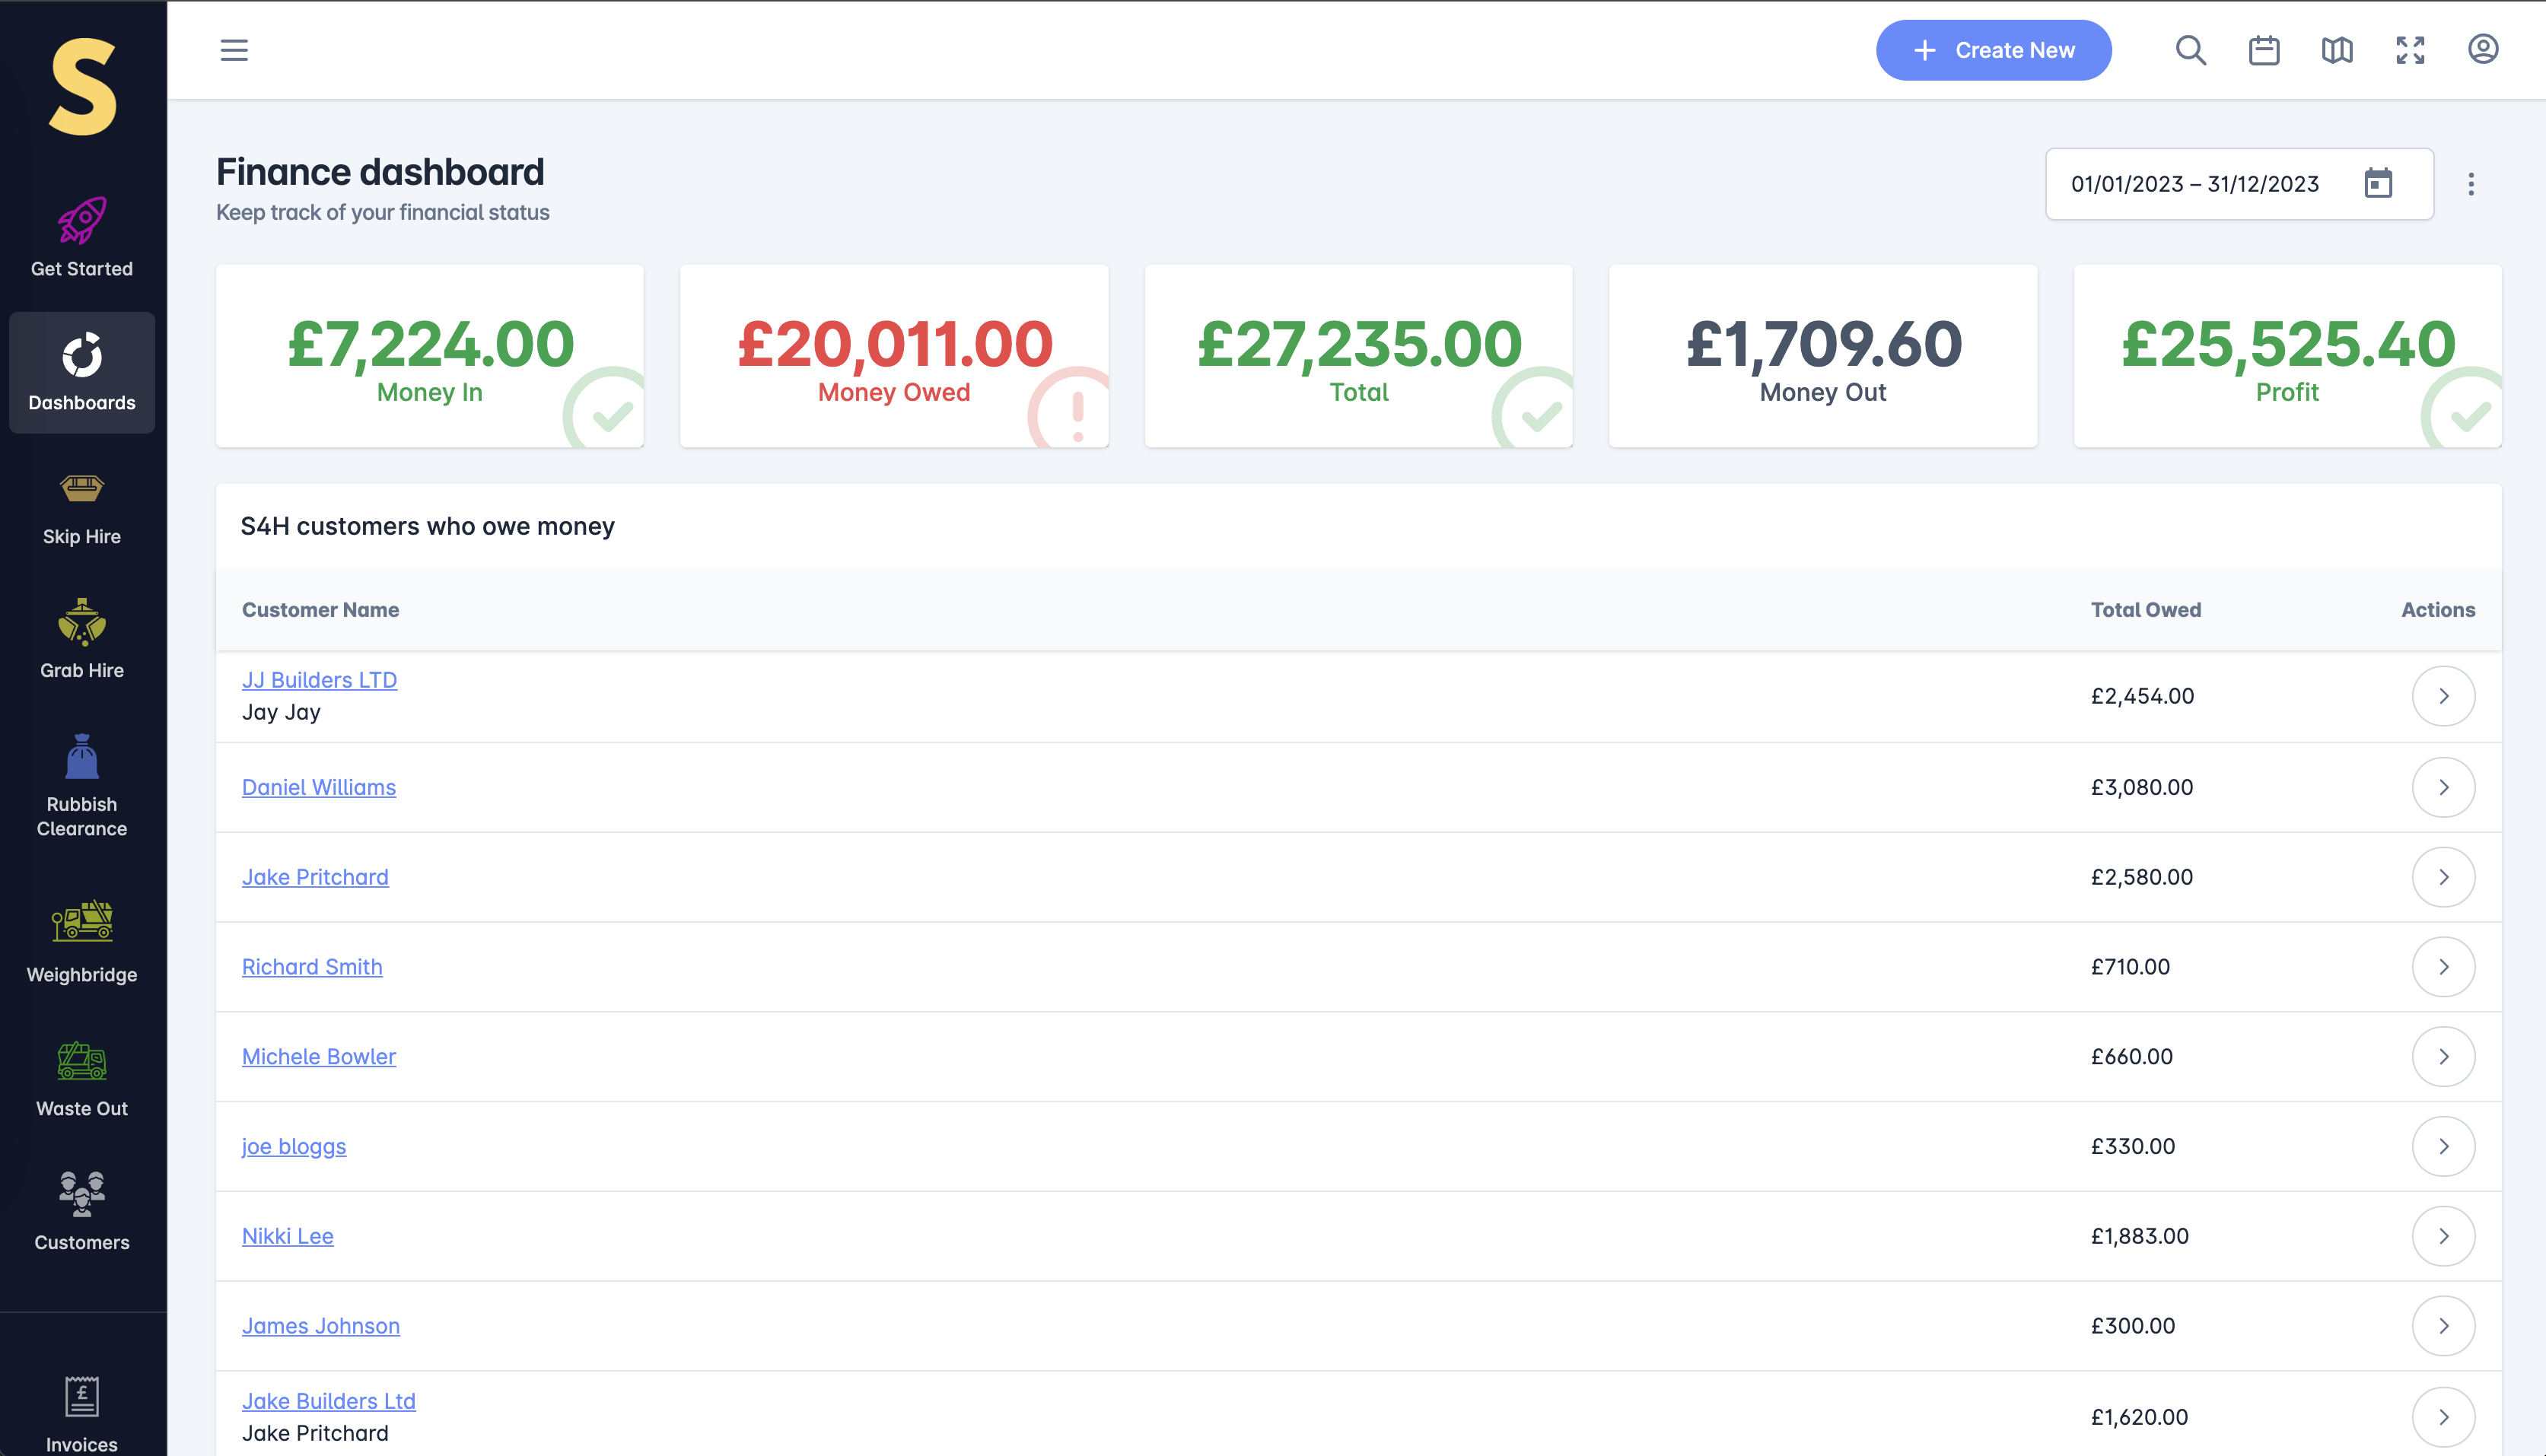Open Daniel Williams customer link
2546x1456 pixels.
click(319, 787)
